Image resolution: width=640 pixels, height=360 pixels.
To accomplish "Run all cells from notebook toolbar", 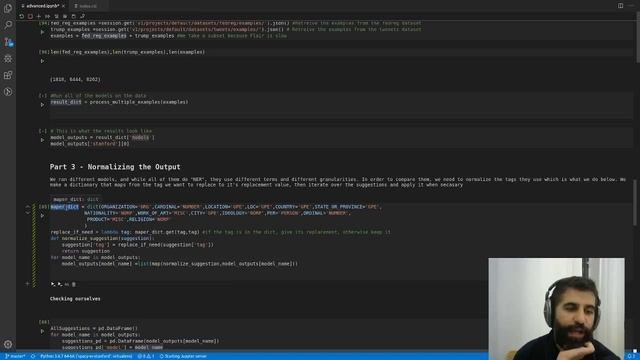I will pos(47,16).
